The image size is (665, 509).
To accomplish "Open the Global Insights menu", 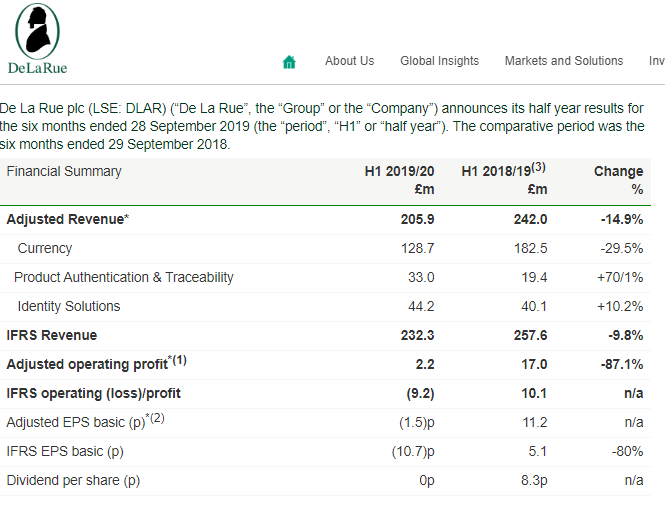I will 439,61.
